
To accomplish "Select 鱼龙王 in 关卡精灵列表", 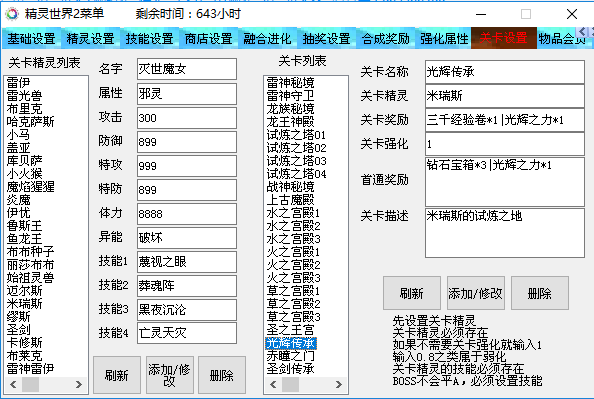I will coord(24,239).
